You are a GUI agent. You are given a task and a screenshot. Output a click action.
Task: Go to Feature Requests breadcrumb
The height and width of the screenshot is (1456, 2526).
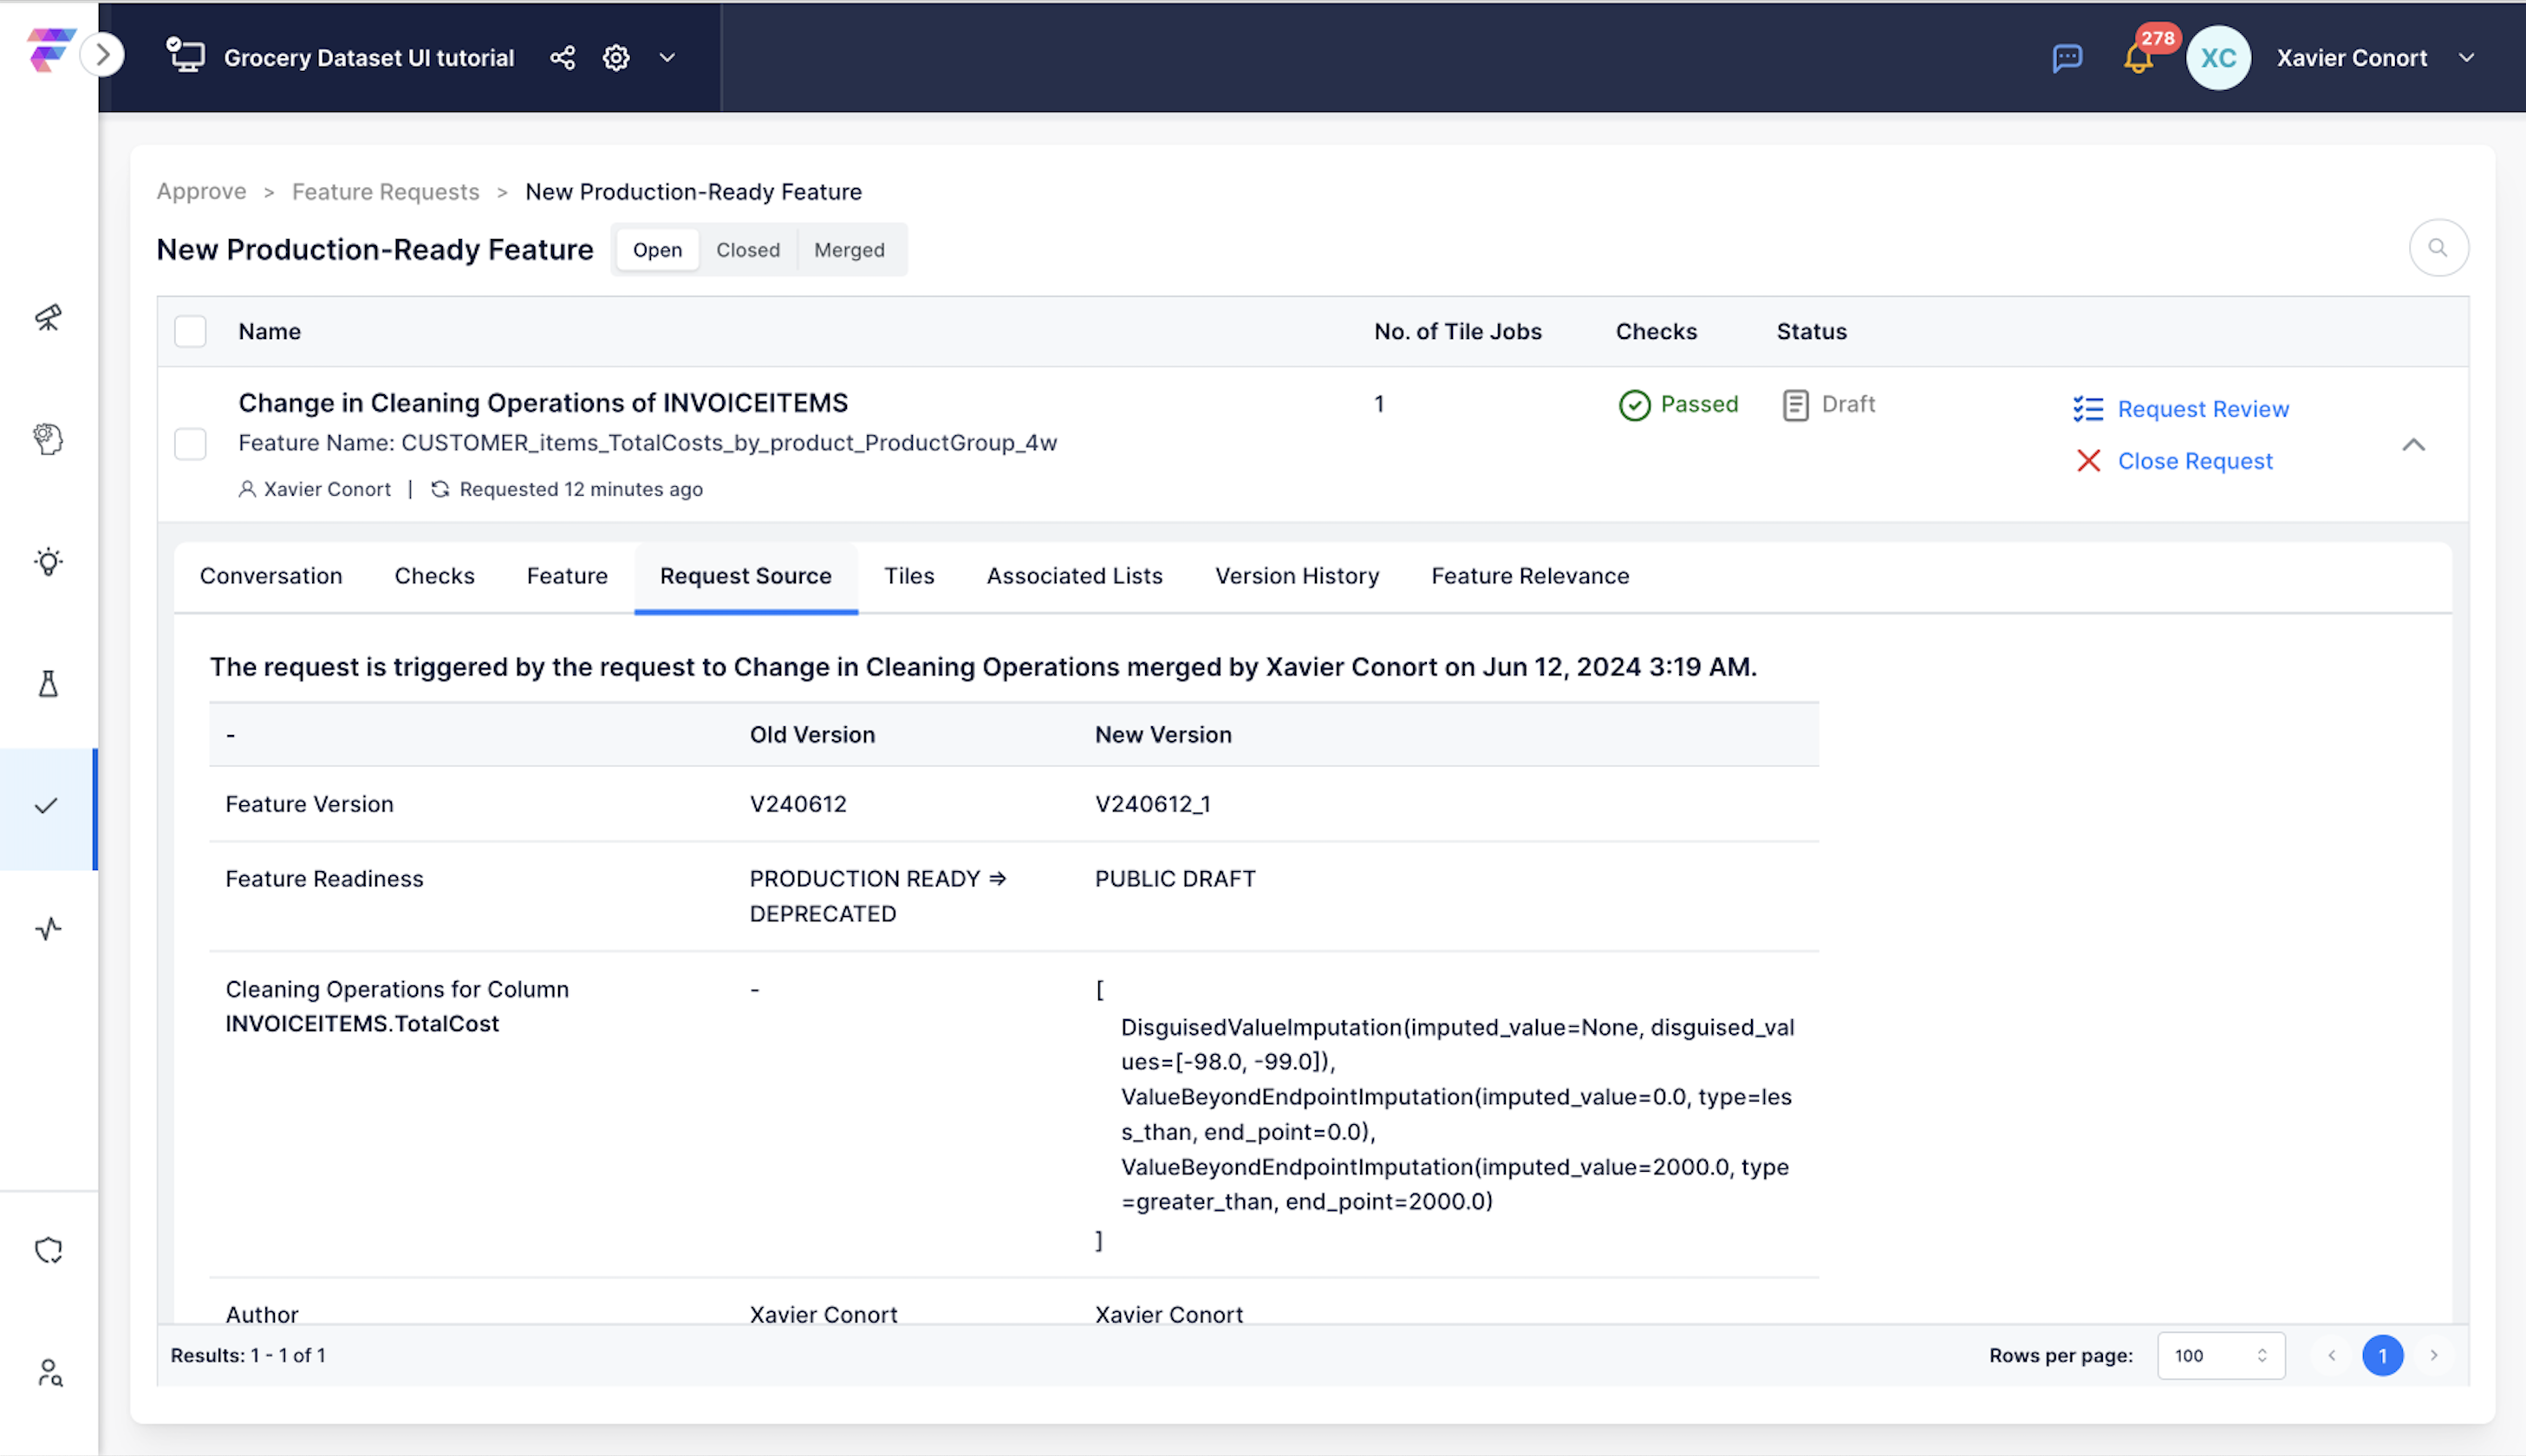[385, 191]
